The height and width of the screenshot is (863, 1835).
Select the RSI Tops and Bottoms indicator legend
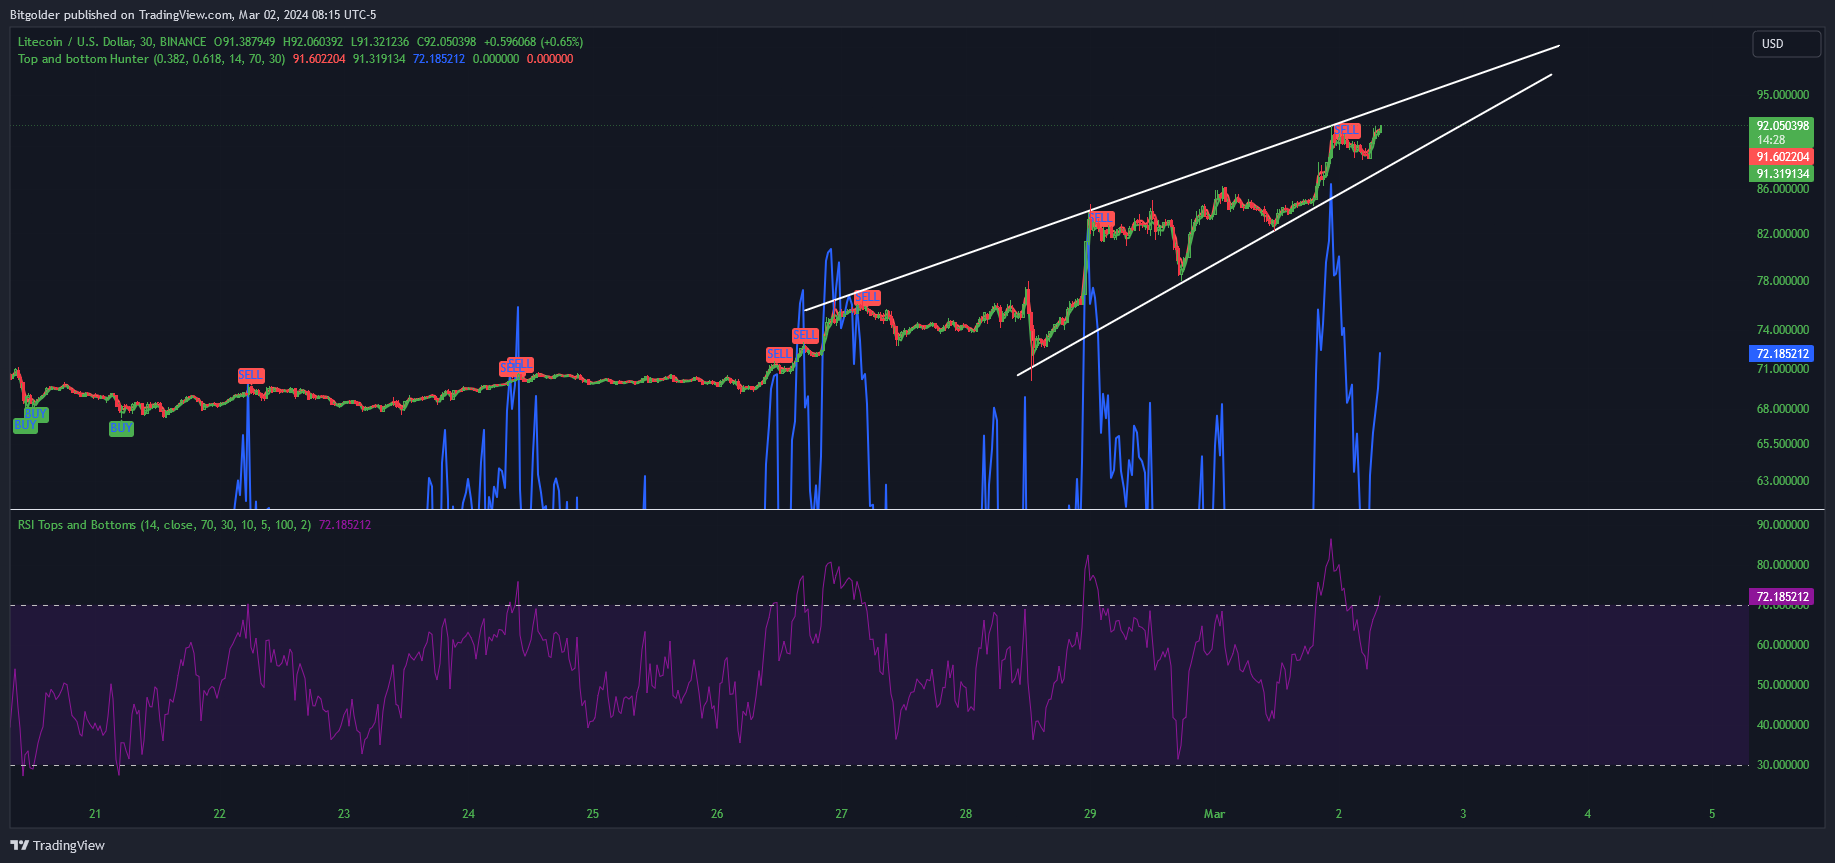(164, 525)
